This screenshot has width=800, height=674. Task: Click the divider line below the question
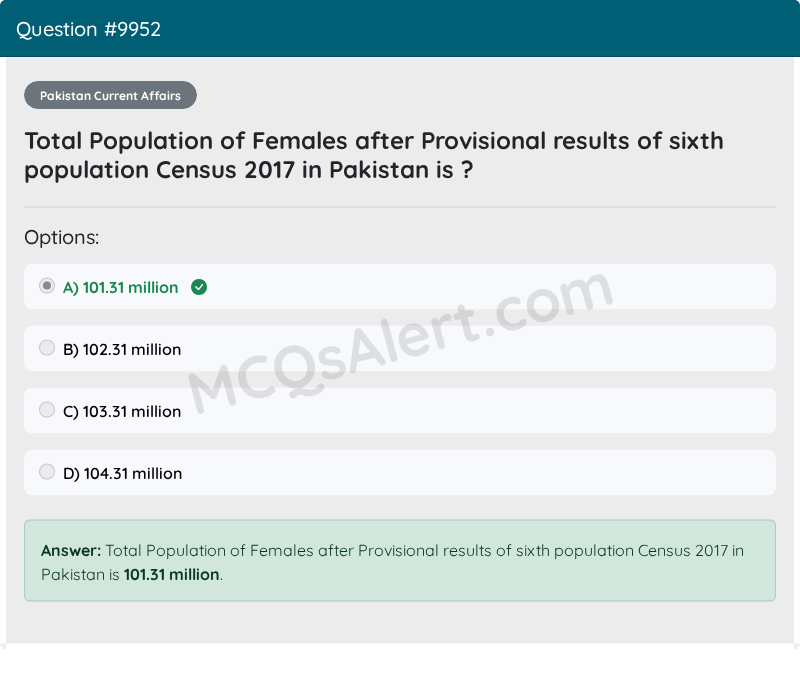(400, 207)
